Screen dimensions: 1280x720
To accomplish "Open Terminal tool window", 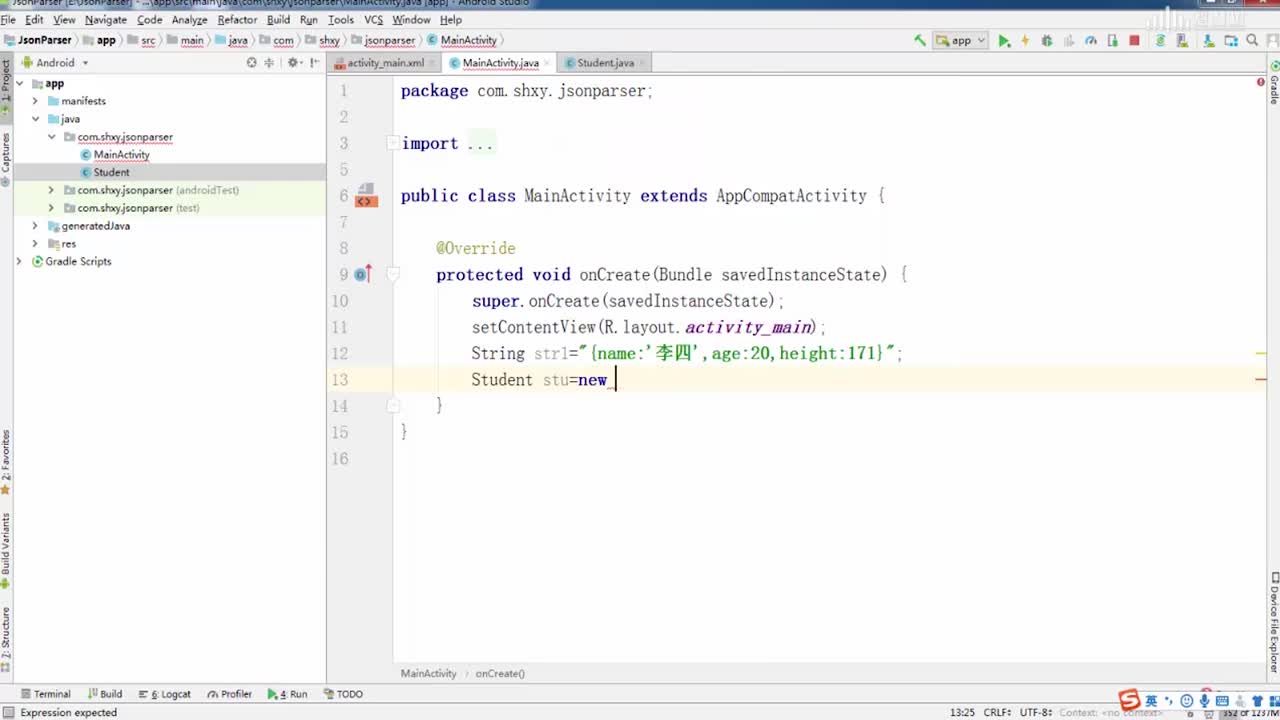I will tap(45, 694).
